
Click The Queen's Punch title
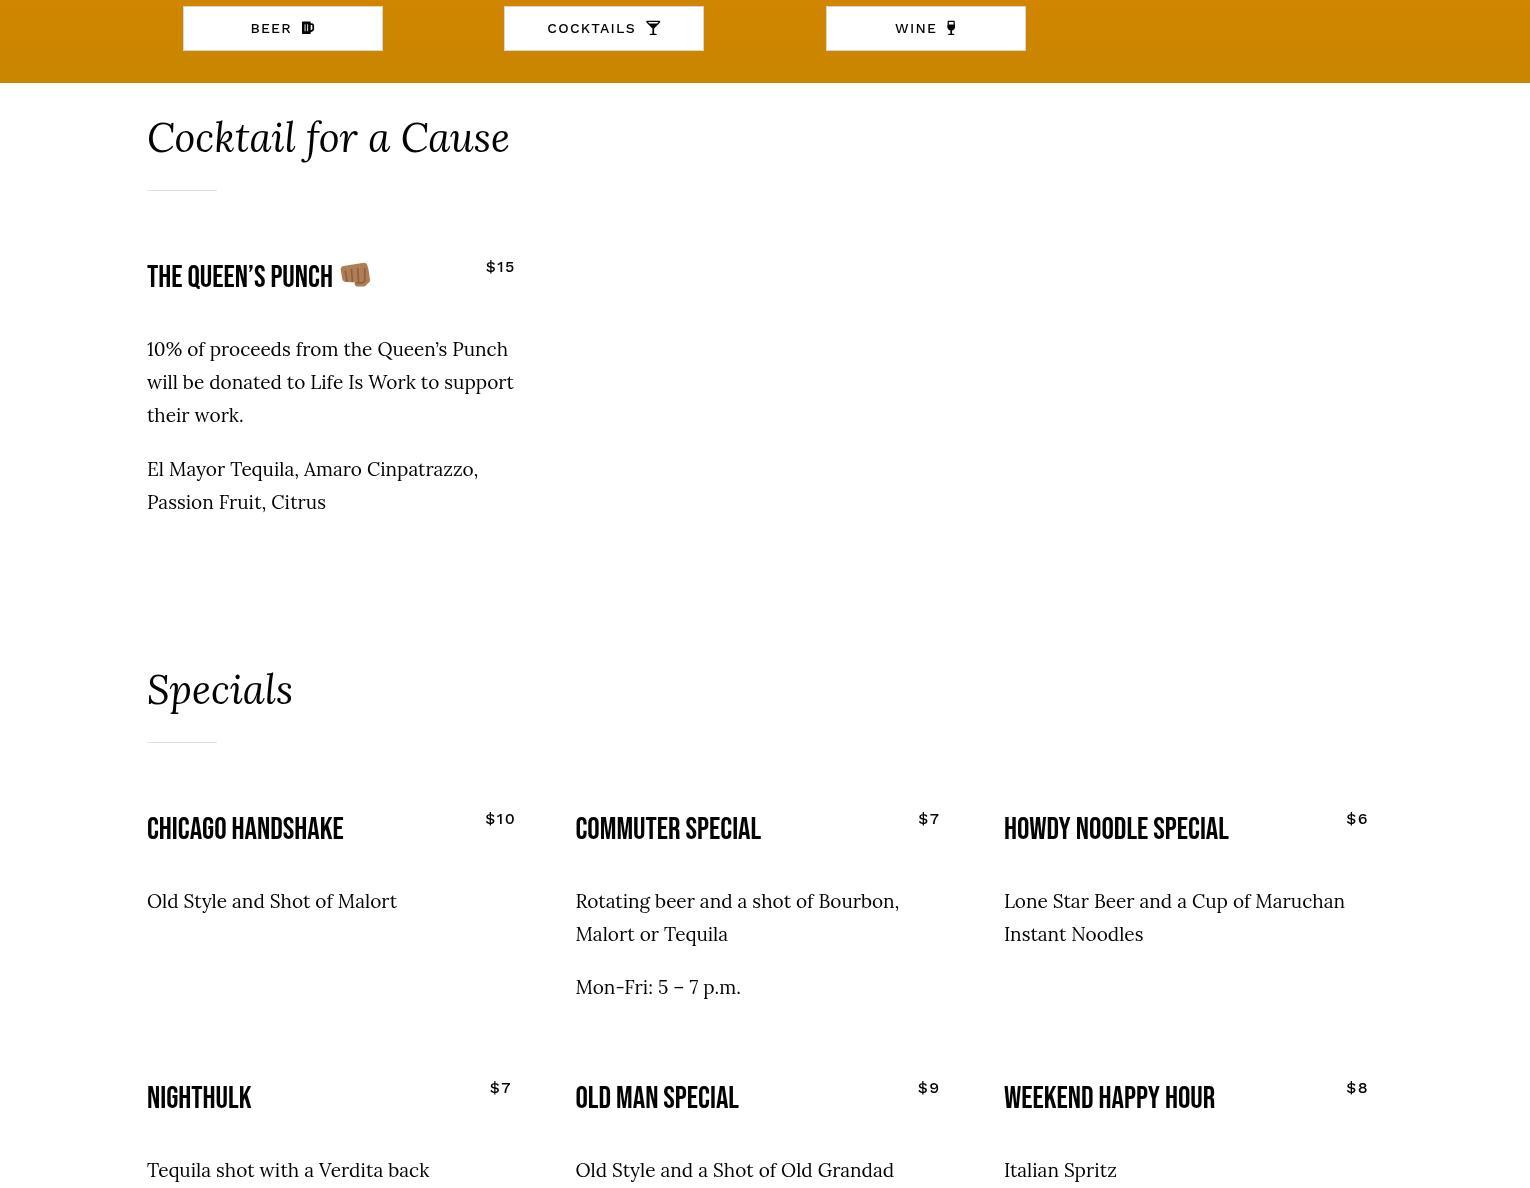[x=240, y=277]
